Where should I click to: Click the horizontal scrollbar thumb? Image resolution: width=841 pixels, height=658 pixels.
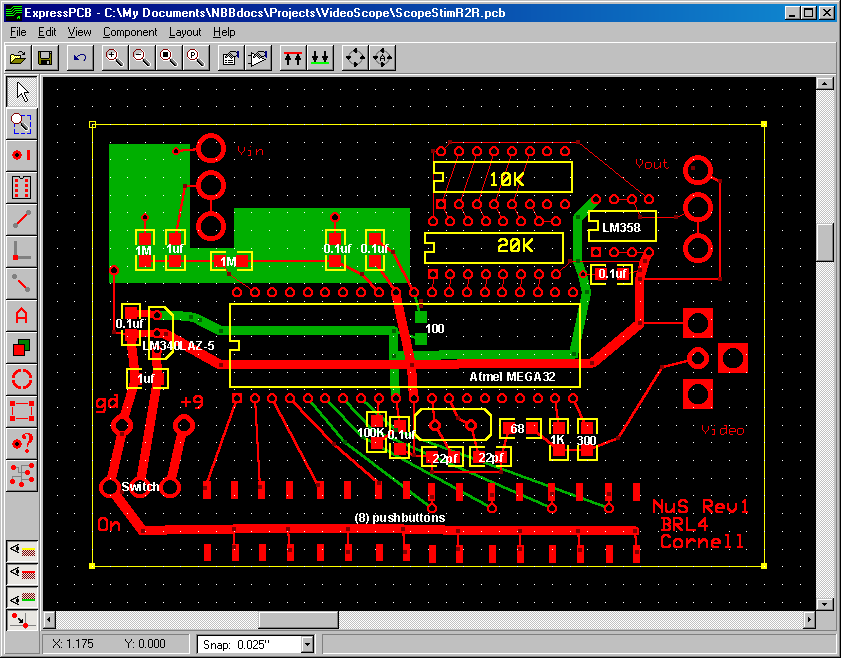pos(299,620)
